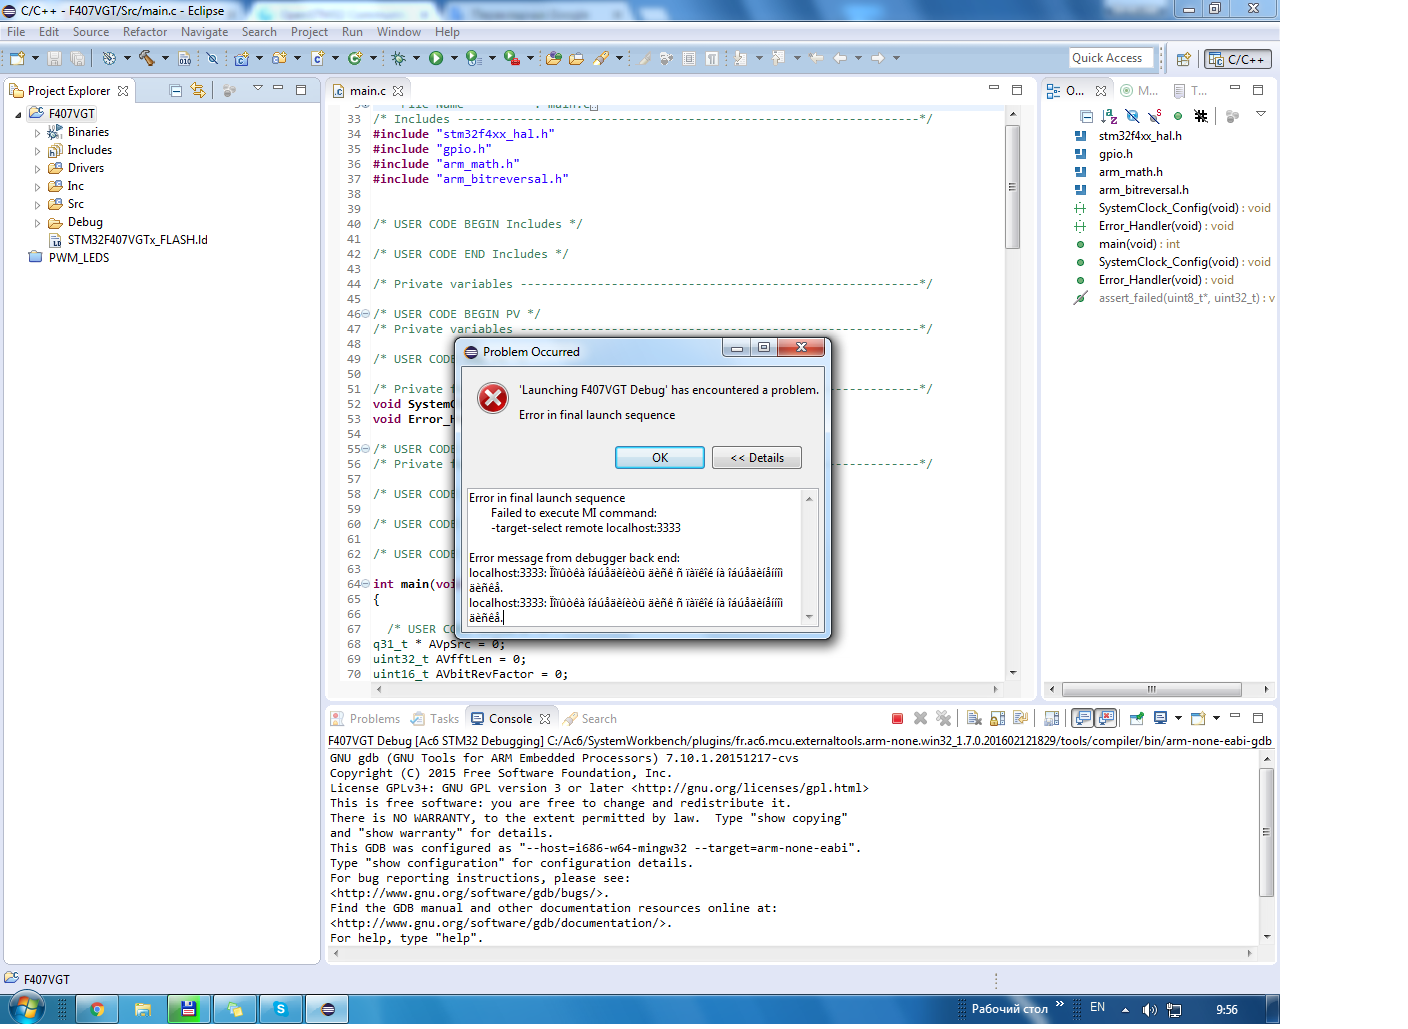Expand the Drivers folder in the tree
Image resolution: width=1408 pixels, height=1029 pixels.
(38, 169)
